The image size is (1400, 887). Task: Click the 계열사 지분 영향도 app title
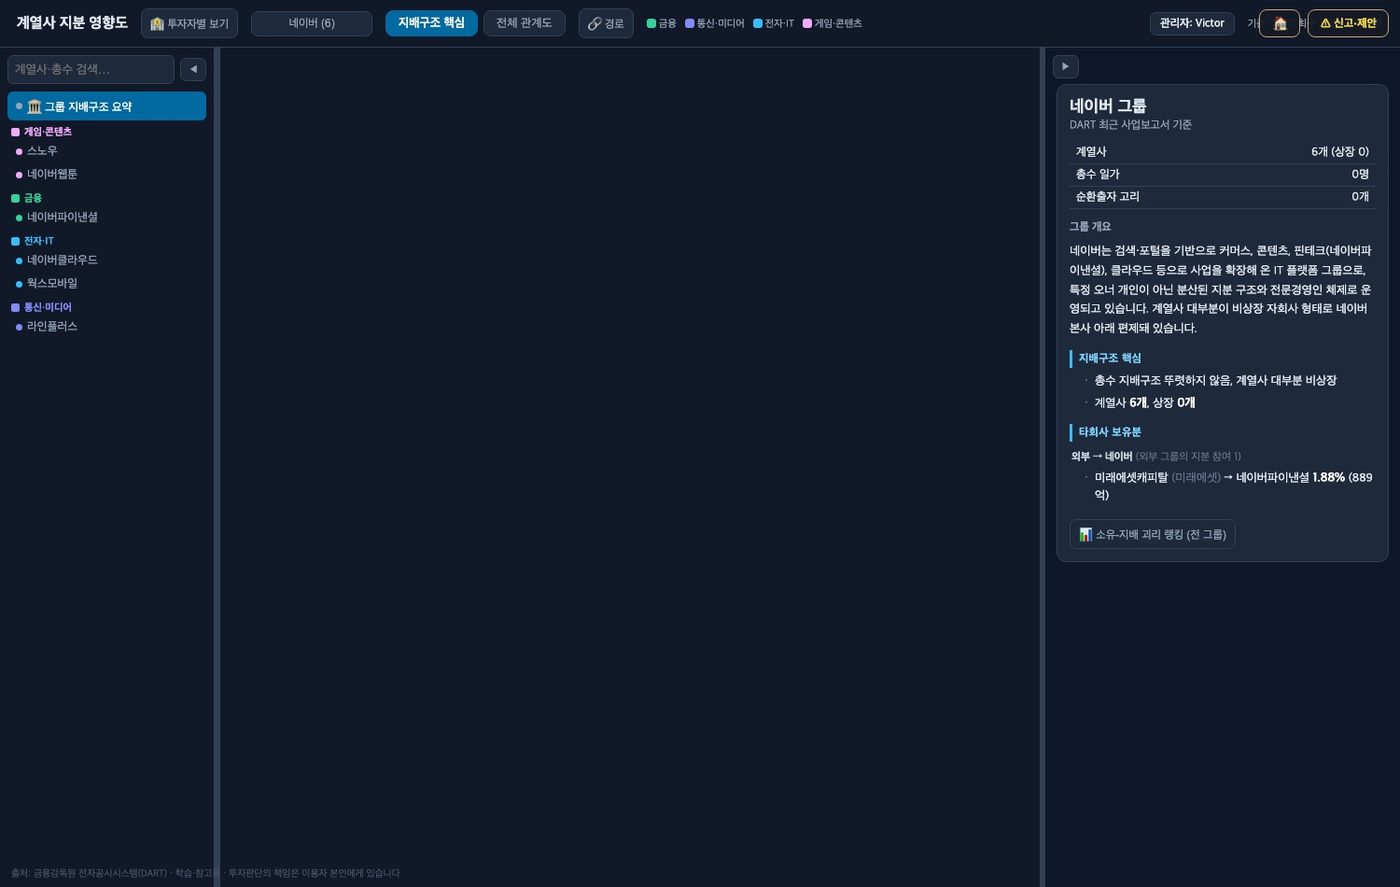tap(72, 23)
